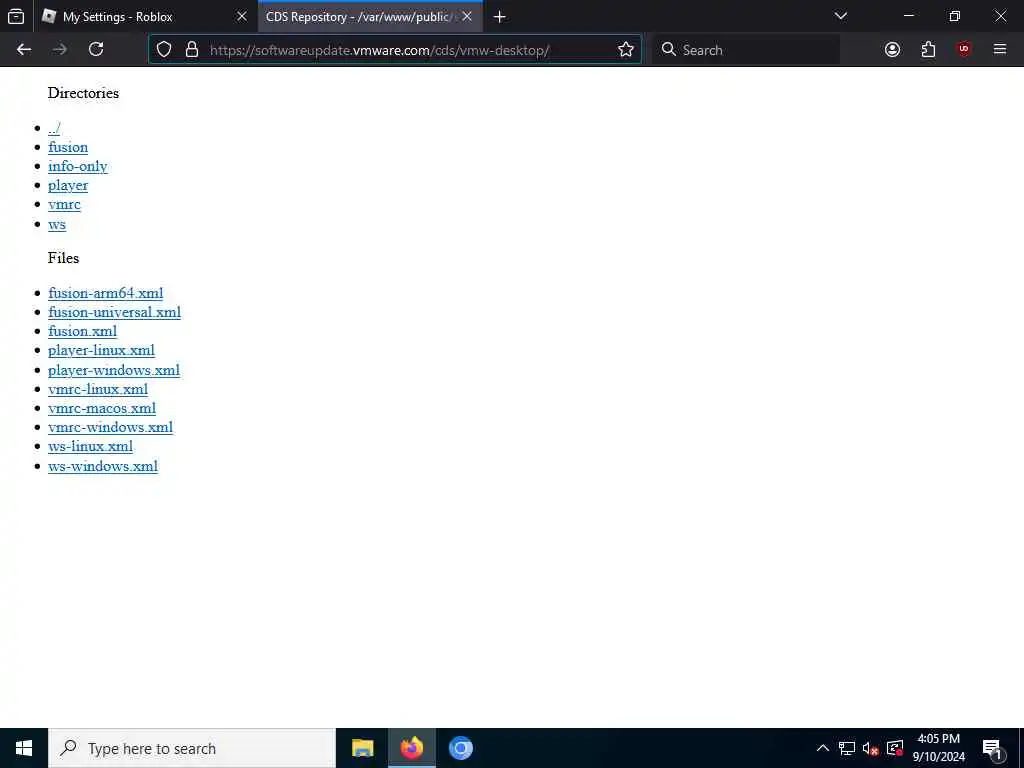Go to parent directory ../ link
This screenshot has width=1024, height=768.
coord(54,128)
